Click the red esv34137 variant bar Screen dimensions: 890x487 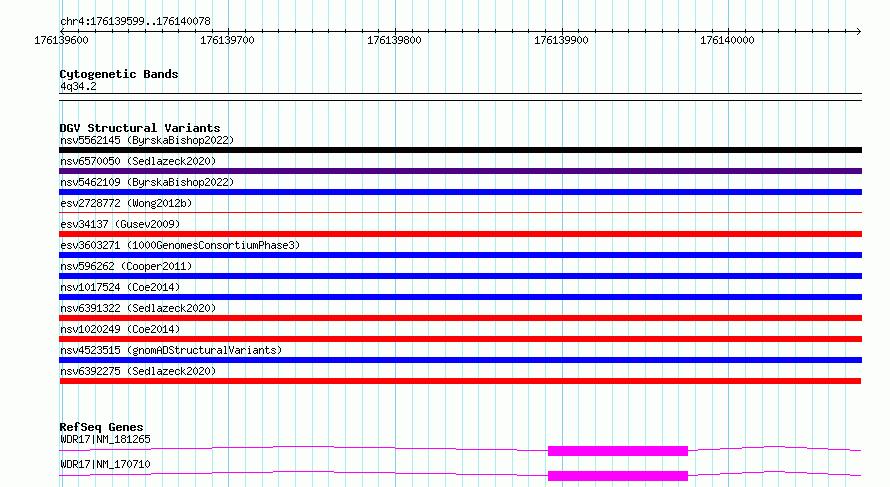(x=460, y=234)
